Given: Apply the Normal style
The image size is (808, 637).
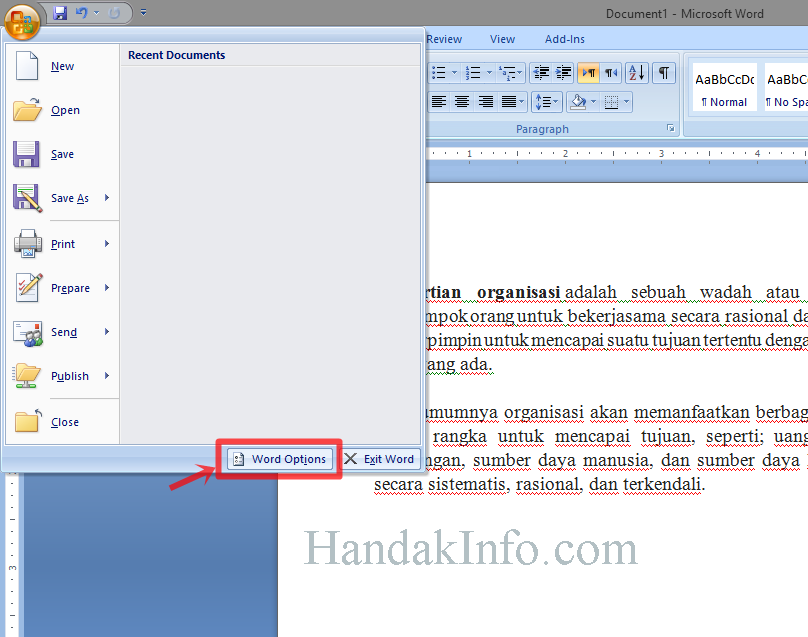Looking at the screenshot, I should (724, 88).
